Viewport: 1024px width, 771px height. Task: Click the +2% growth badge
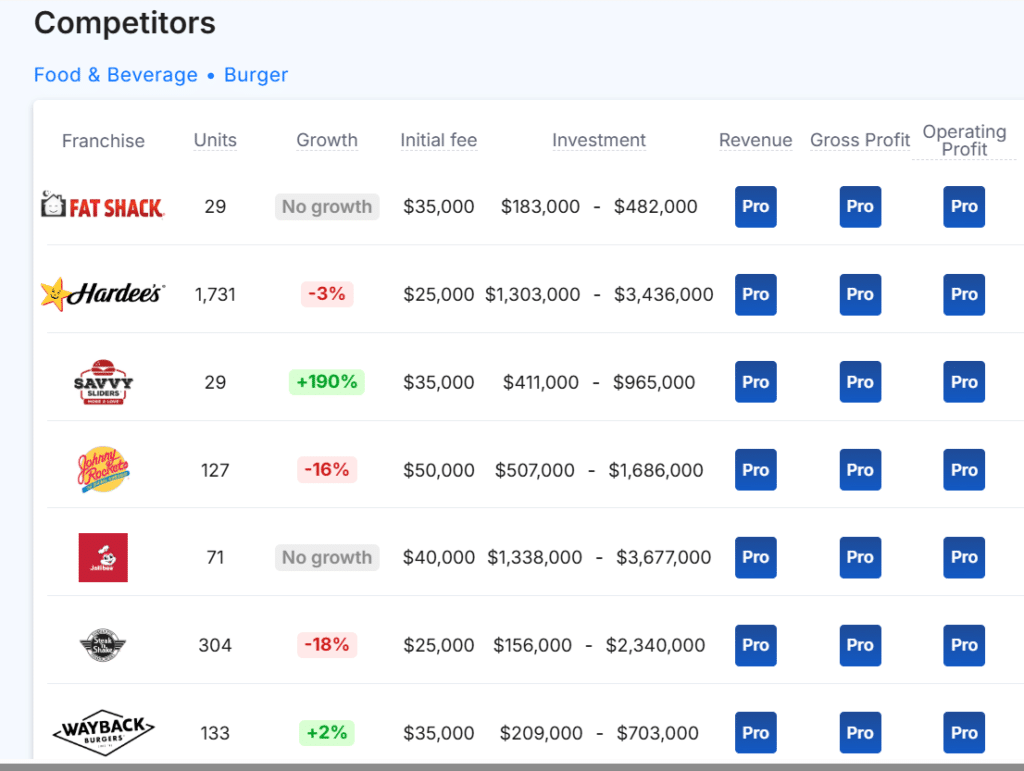point(327,732)
